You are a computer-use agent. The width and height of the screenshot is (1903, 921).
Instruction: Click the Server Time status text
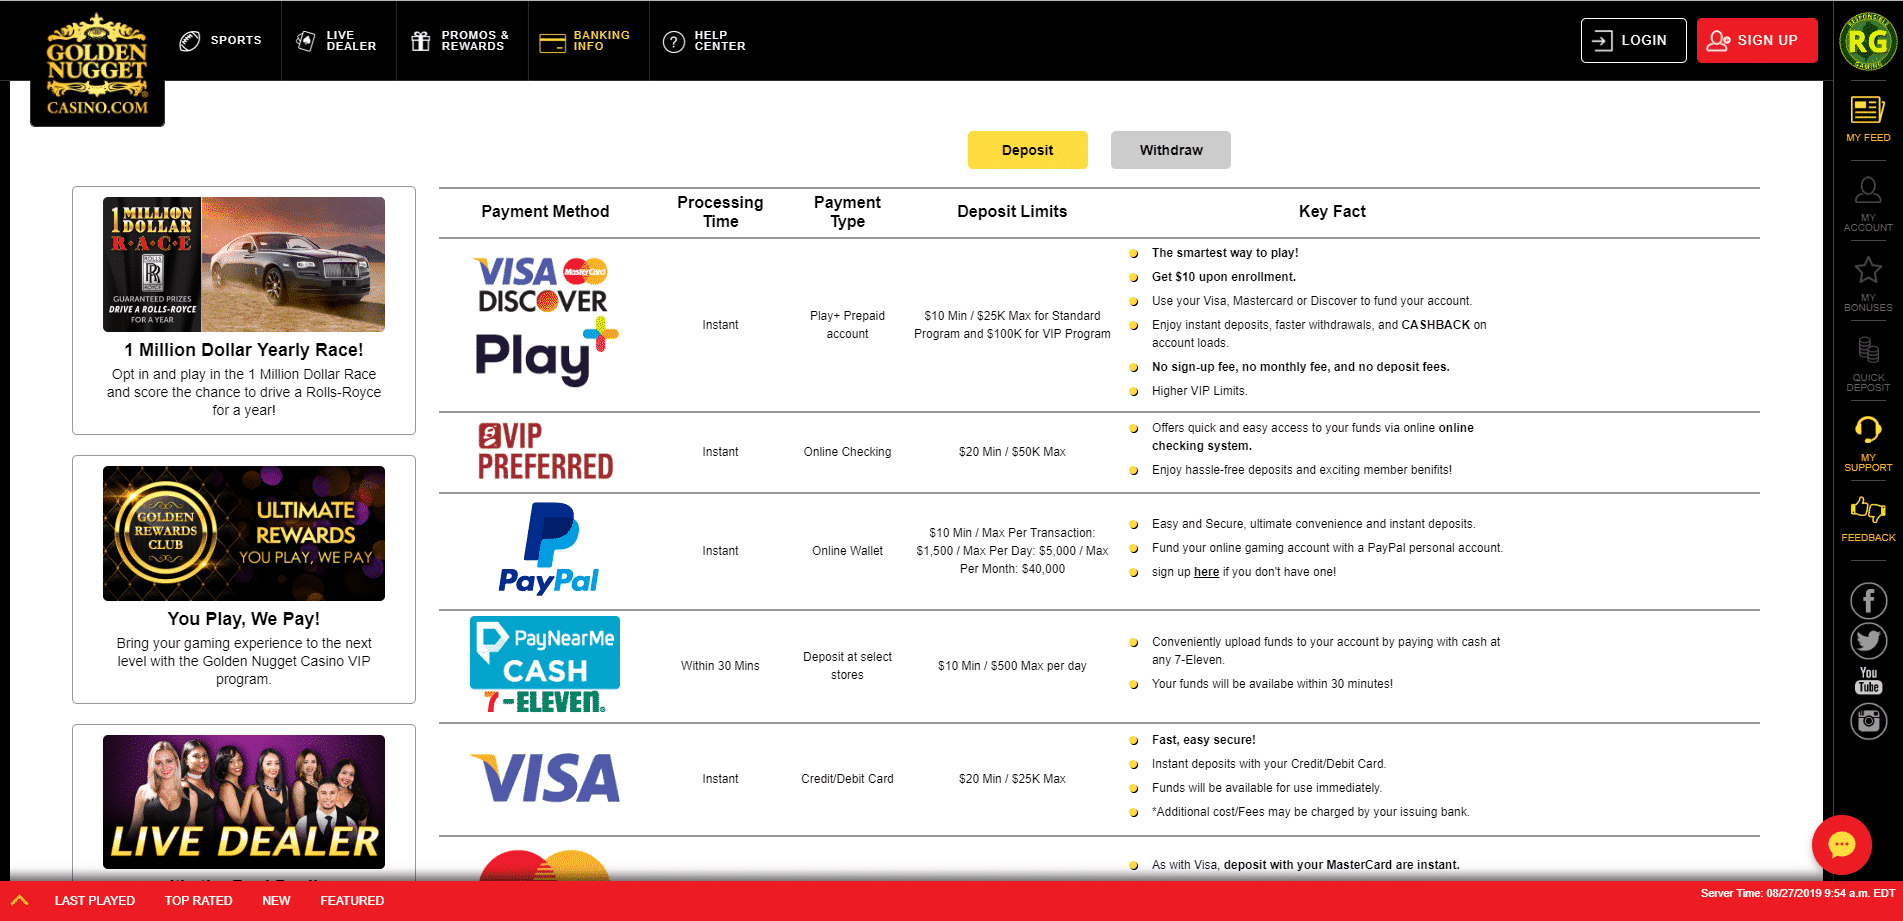point(1797,893)
